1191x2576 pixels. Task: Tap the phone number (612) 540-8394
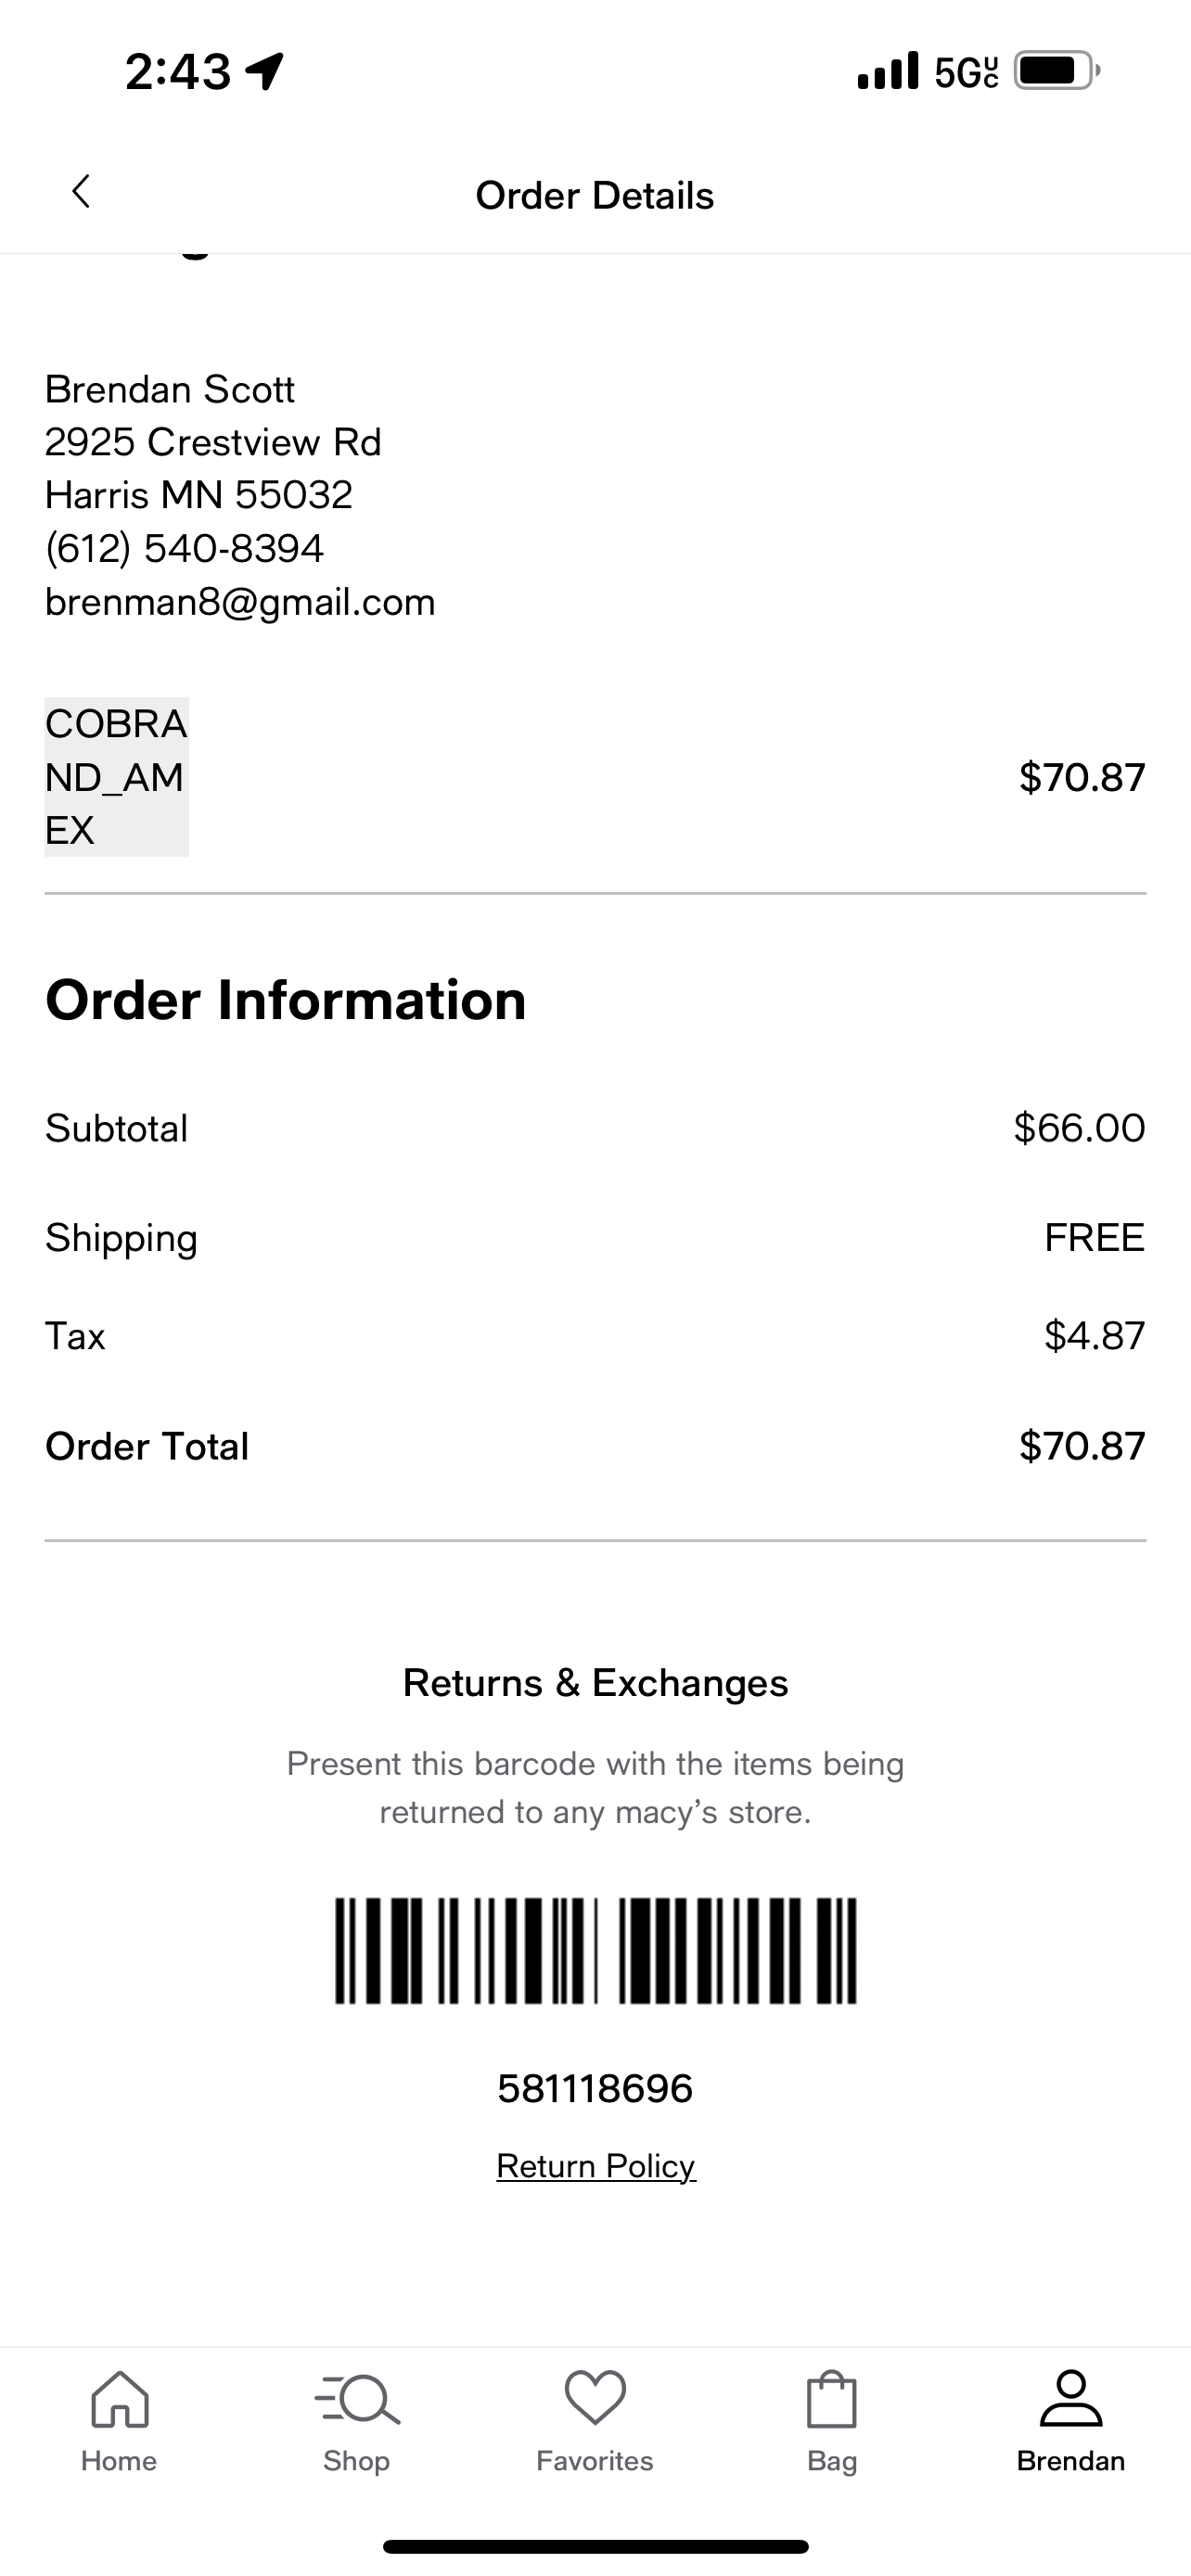[x=185, y=548]
